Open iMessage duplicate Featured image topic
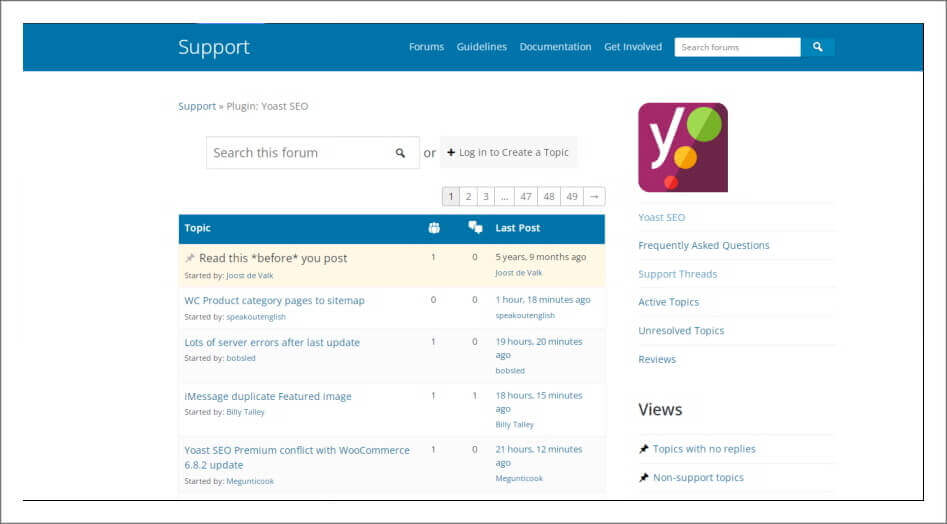Viewport: 947px width, 524px height. click(x=268, y=396)
